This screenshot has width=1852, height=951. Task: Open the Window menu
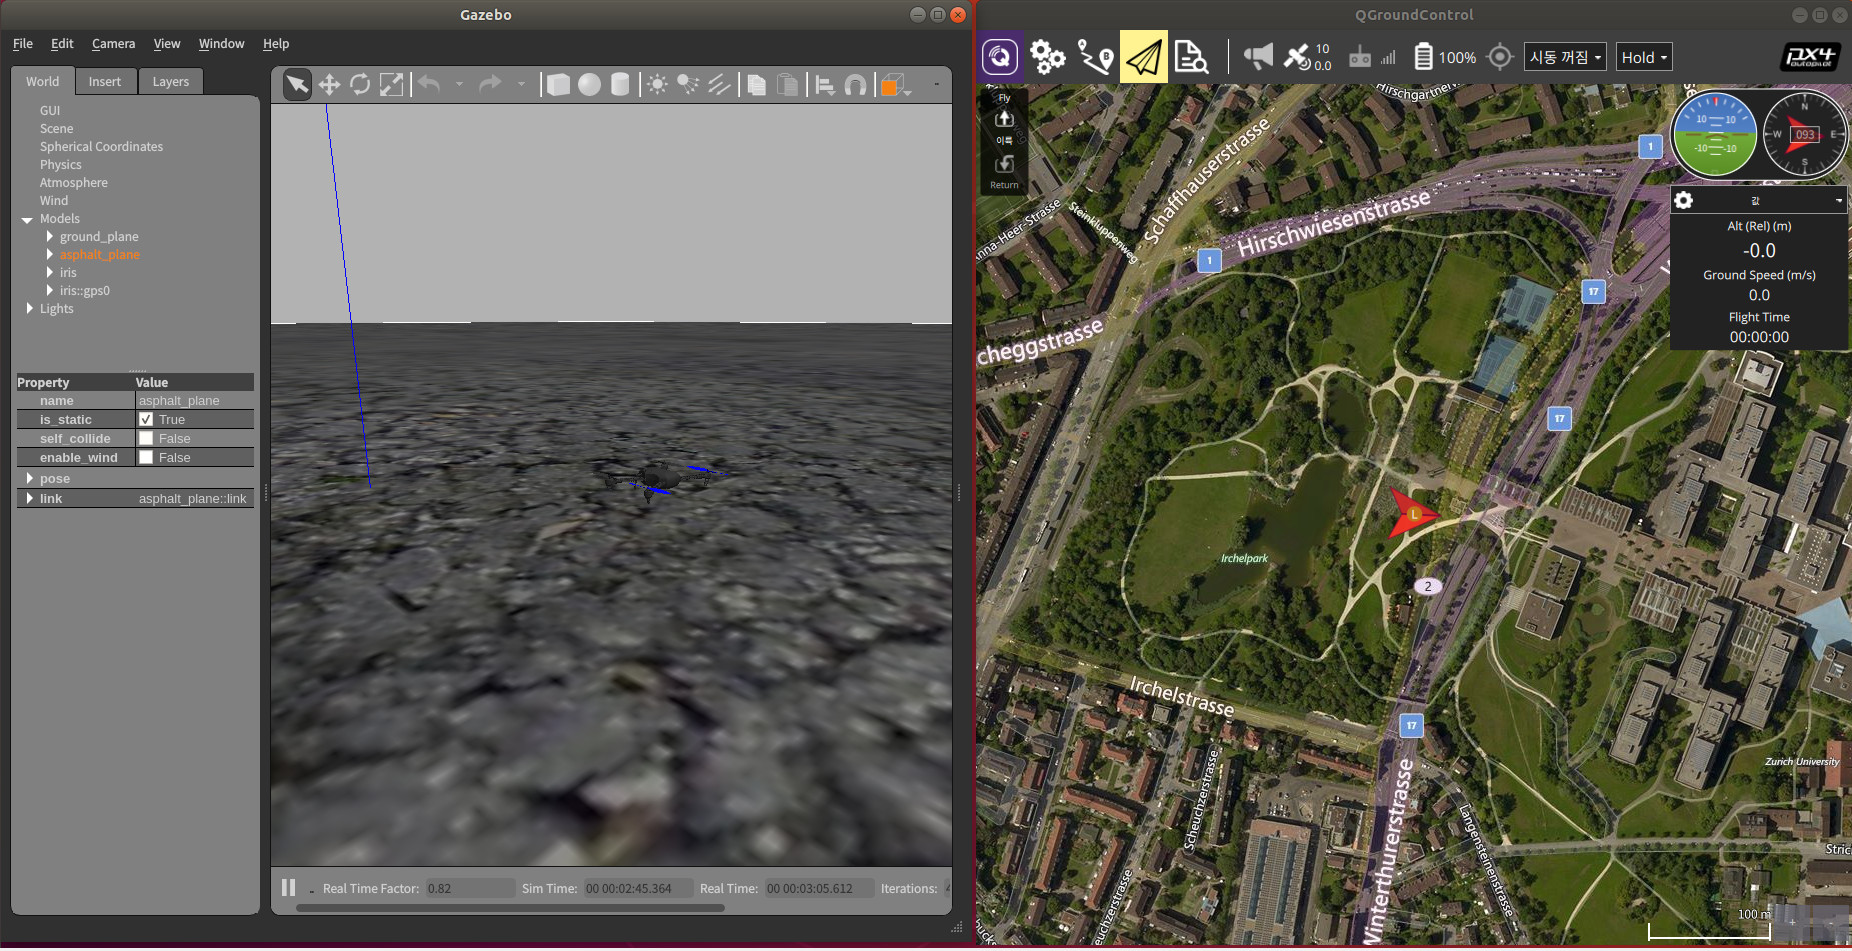pyautogui.click(x=221, y=44)
